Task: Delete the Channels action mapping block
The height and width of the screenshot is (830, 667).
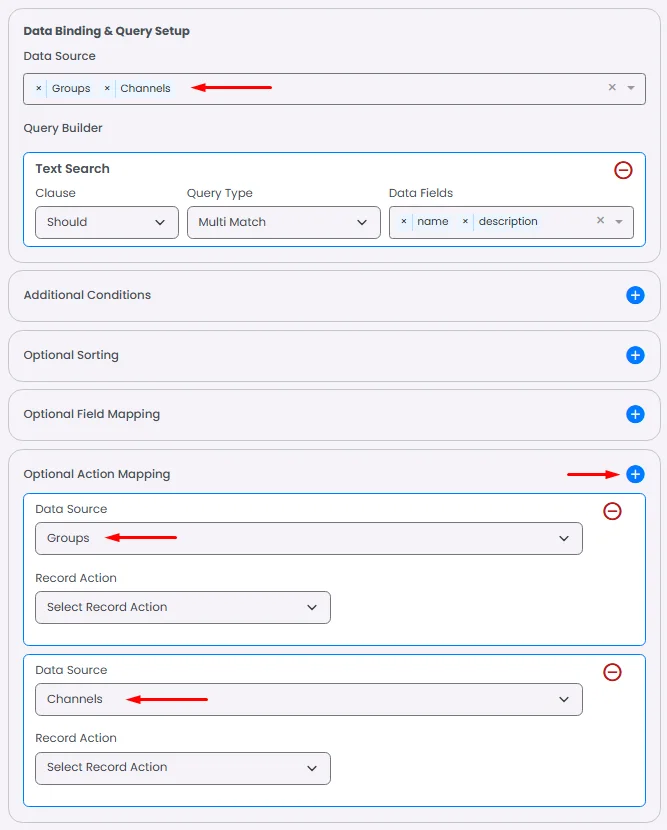Action: tap(612, 672)
